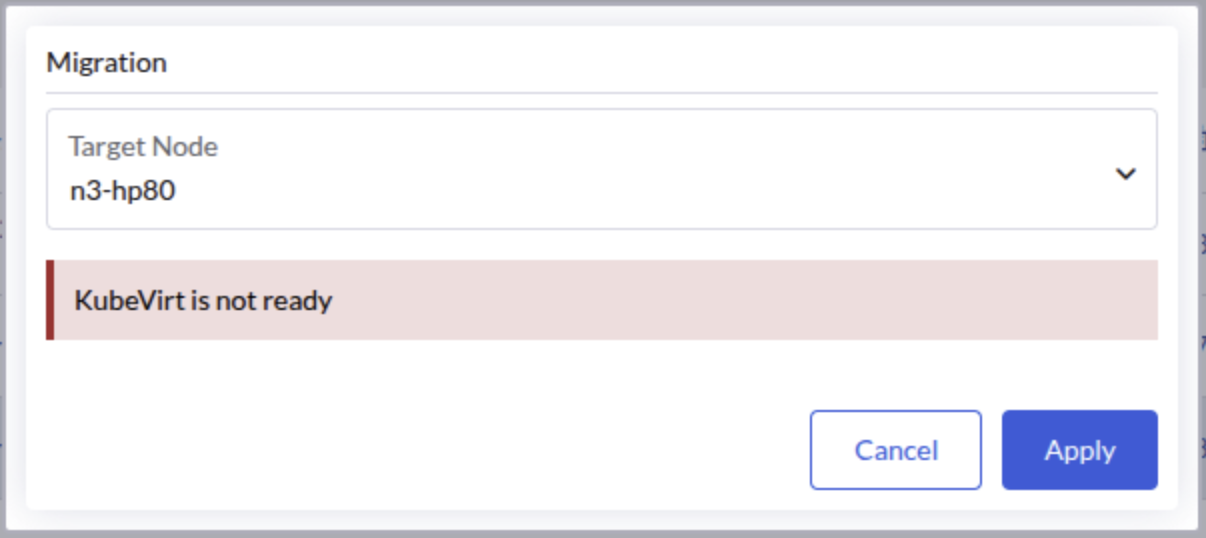This screenshot has width=1206, height=538.
Task: Expand the node list via down arrow
Action: (x=1126, y=174)
